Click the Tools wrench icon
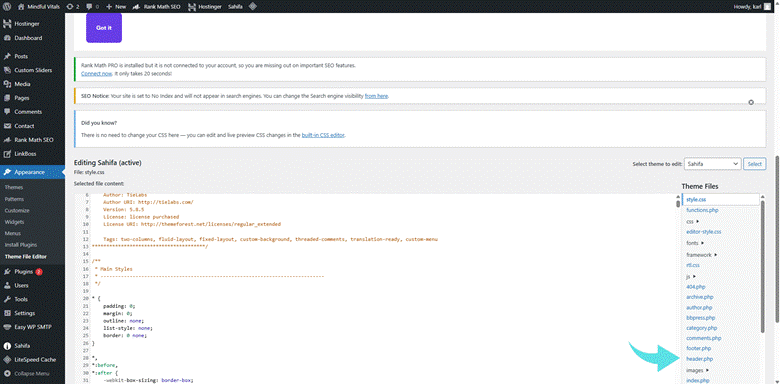 point(7,299)
